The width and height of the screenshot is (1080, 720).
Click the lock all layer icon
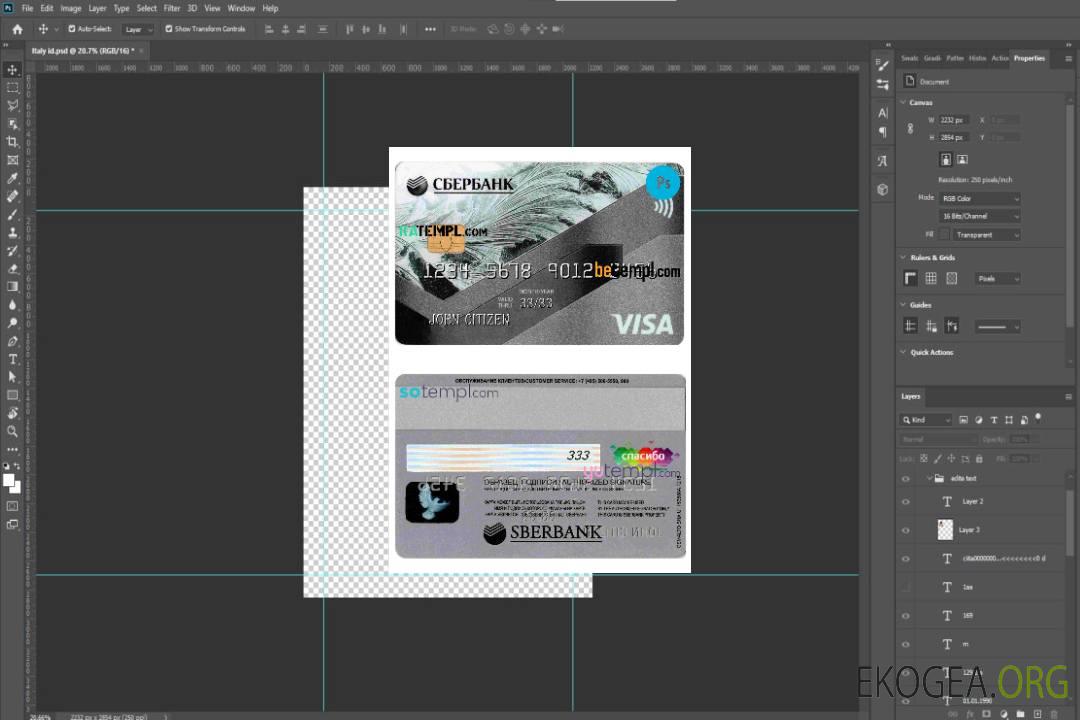[979, 458]
